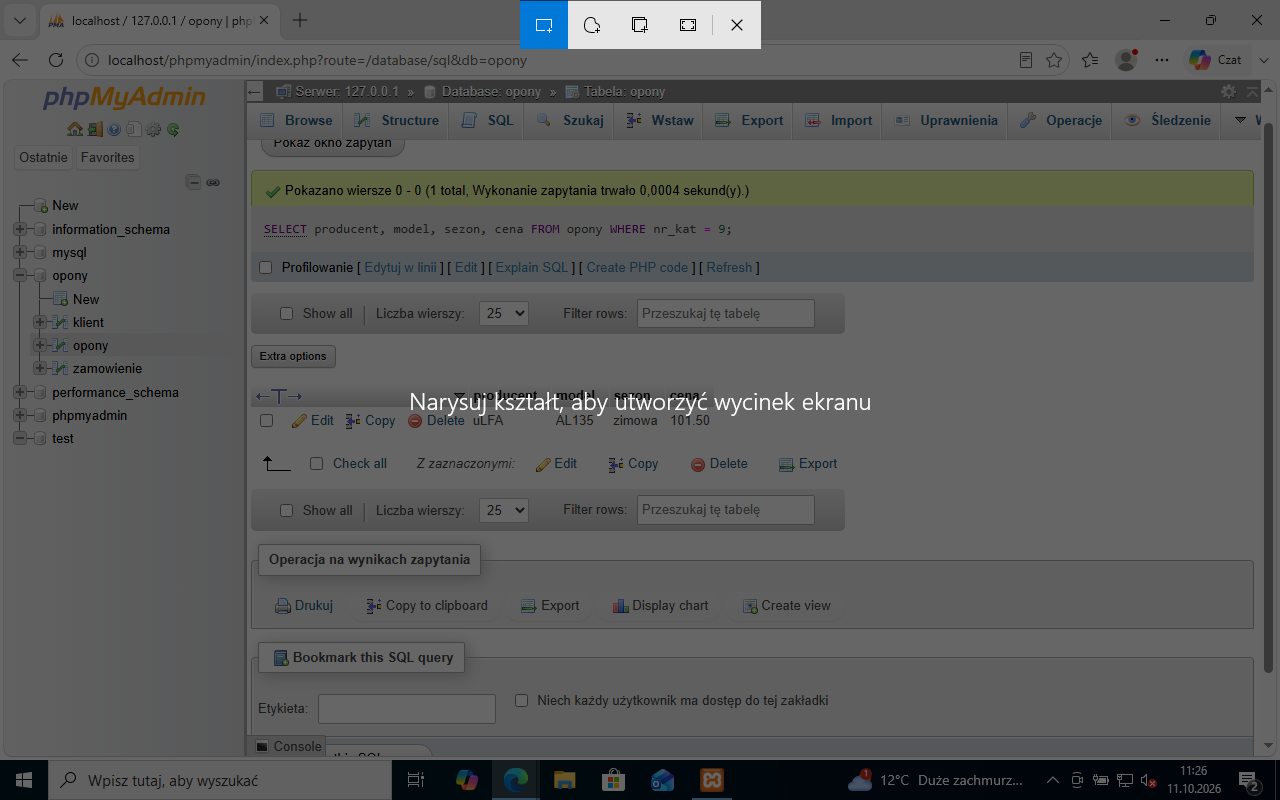Select fullscreen snip mode icon

[x=688, y=25]
